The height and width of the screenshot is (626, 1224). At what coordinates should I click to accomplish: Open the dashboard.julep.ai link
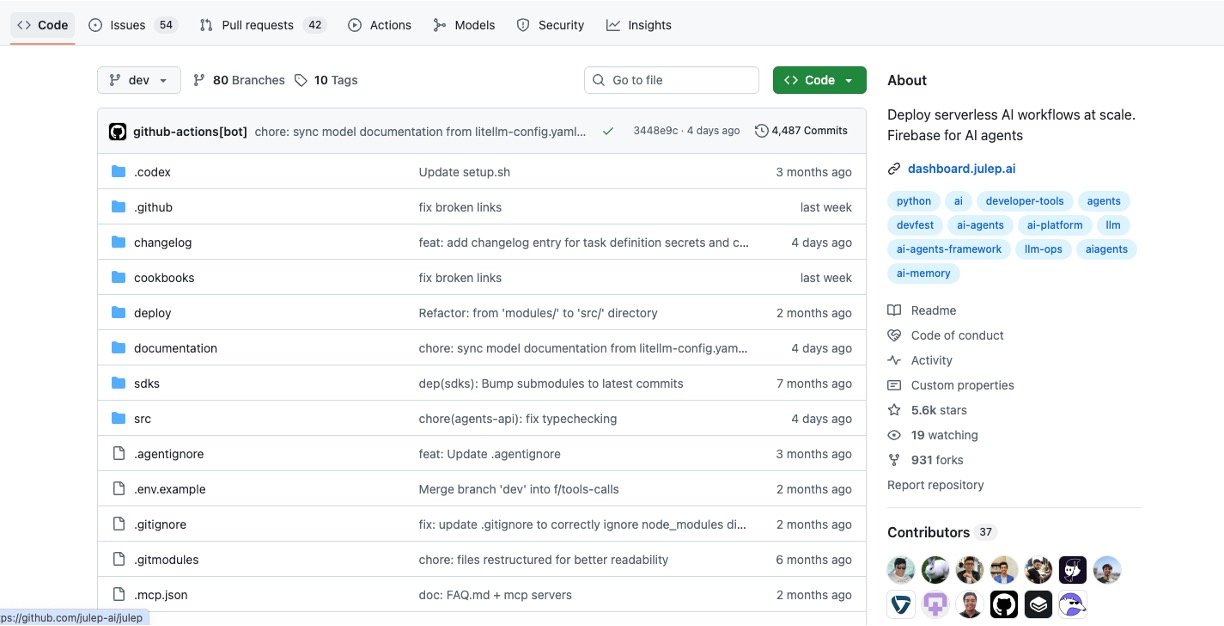point(961,169)
